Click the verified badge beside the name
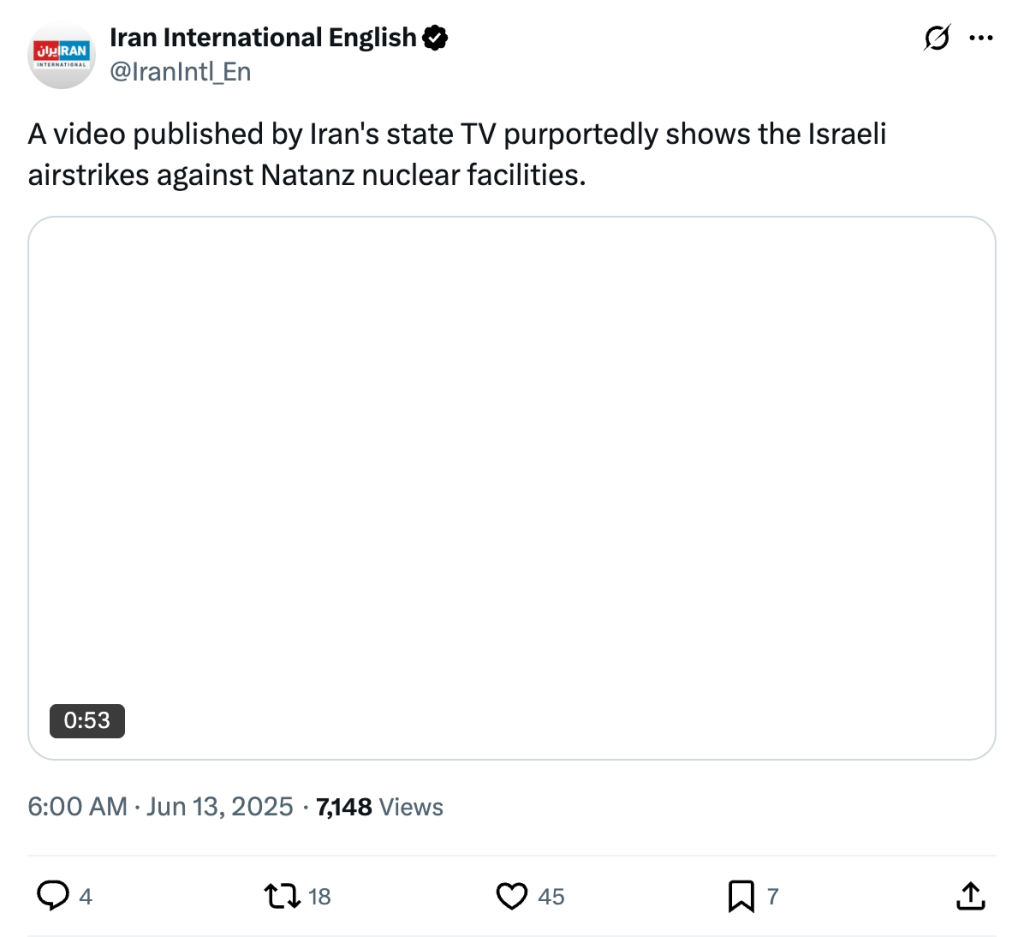 point(435,38)
